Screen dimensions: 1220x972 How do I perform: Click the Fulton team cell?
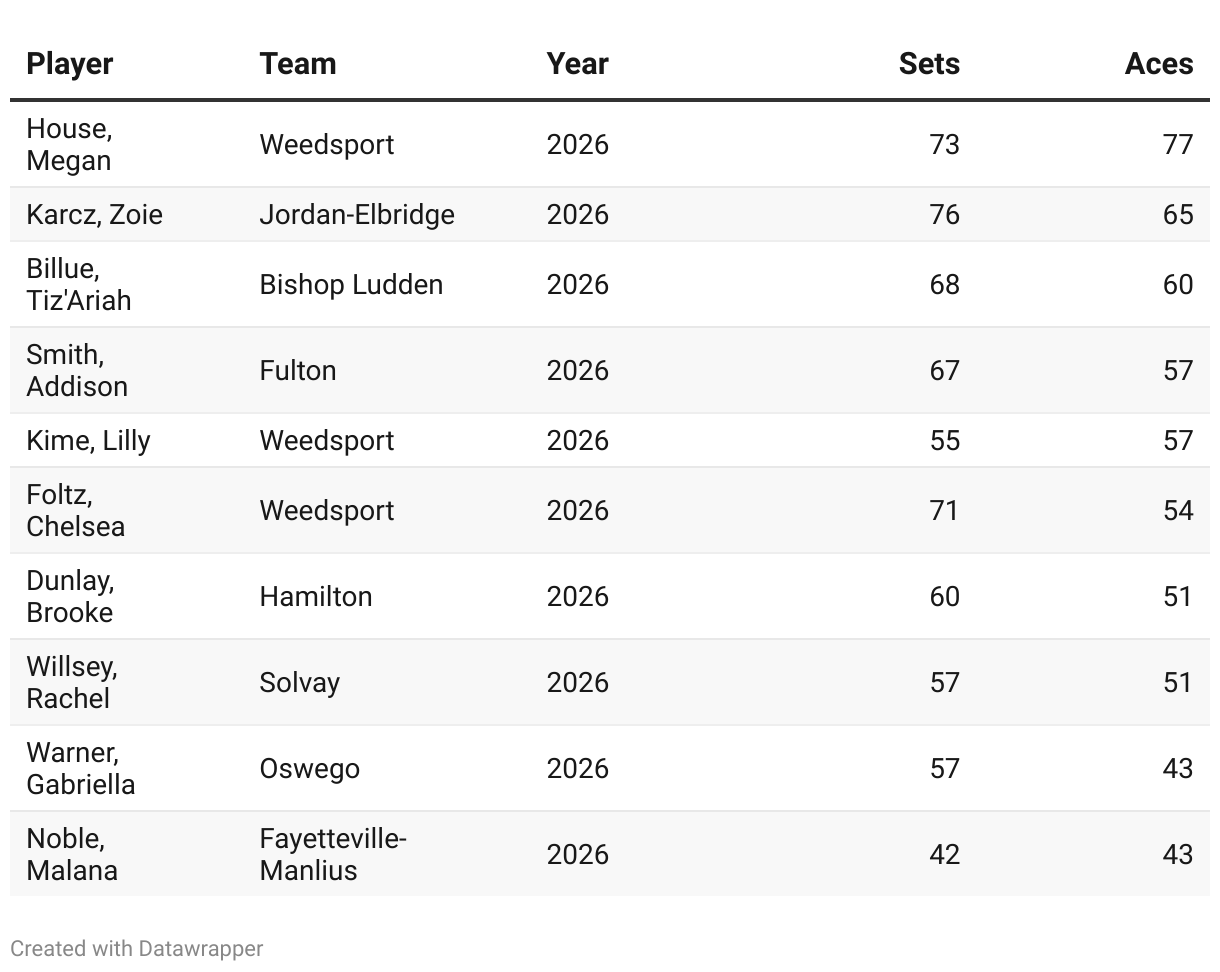tap(297, 370)
